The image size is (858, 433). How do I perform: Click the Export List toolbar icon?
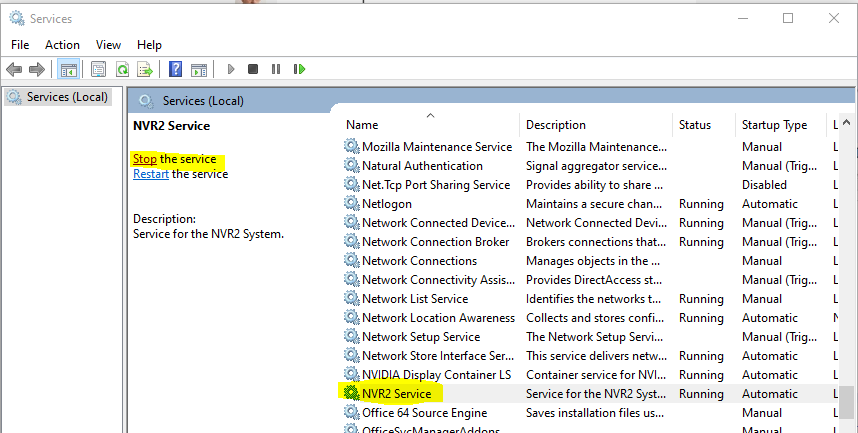coord(145,69)
